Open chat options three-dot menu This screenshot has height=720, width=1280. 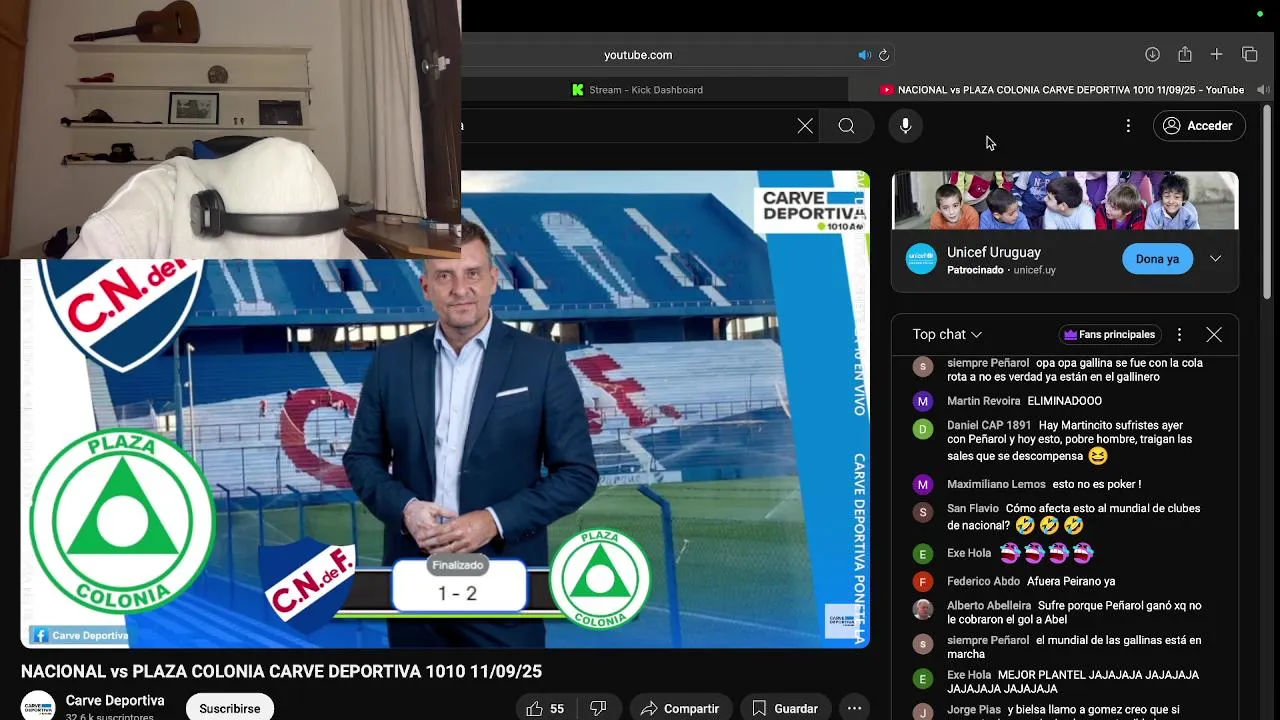tap(1179, 335)
